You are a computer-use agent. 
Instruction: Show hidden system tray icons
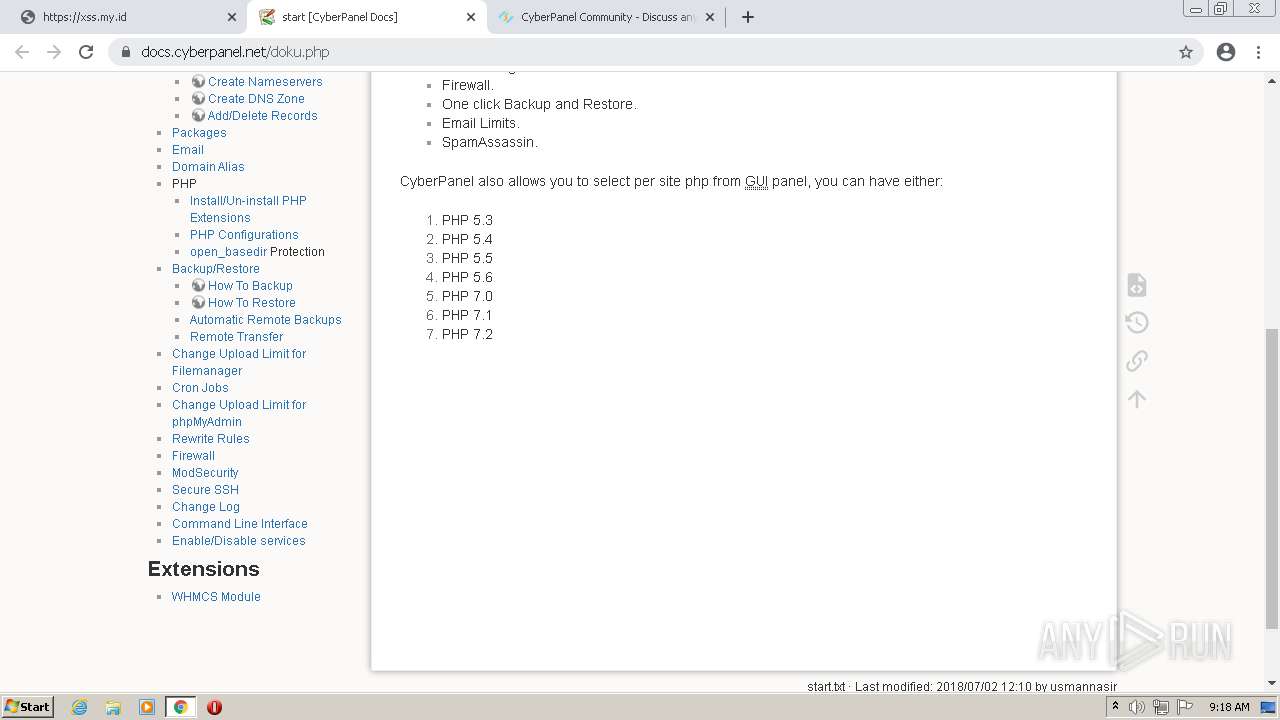(1115, 707)
